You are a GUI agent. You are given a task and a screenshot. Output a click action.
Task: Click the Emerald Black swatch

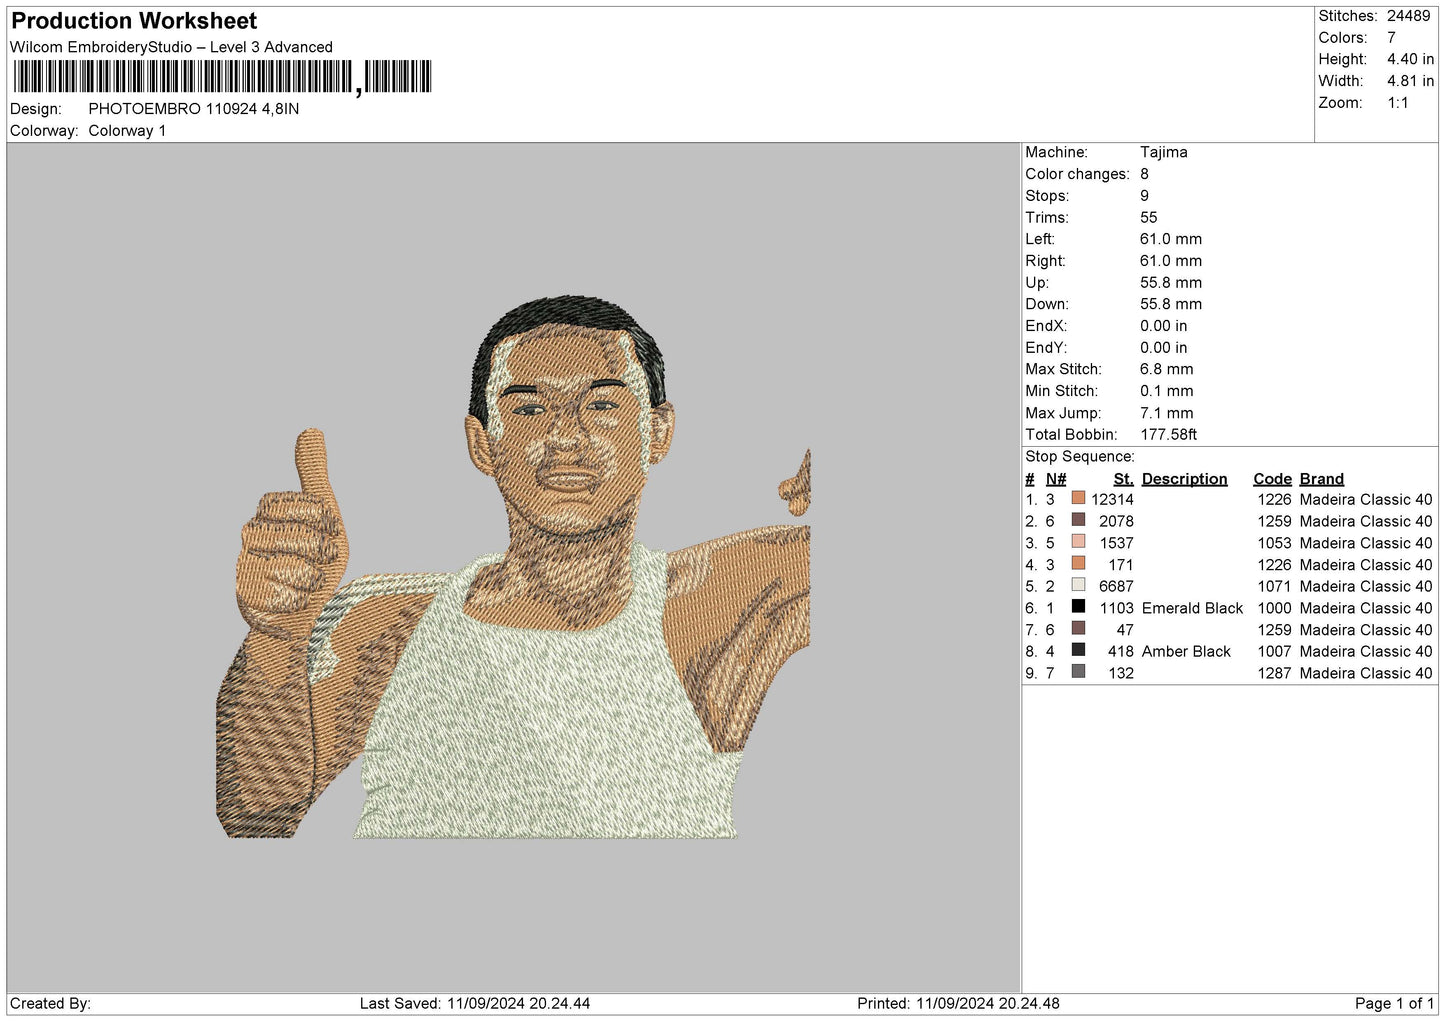pyautogui.click(x=1078, y=607)
